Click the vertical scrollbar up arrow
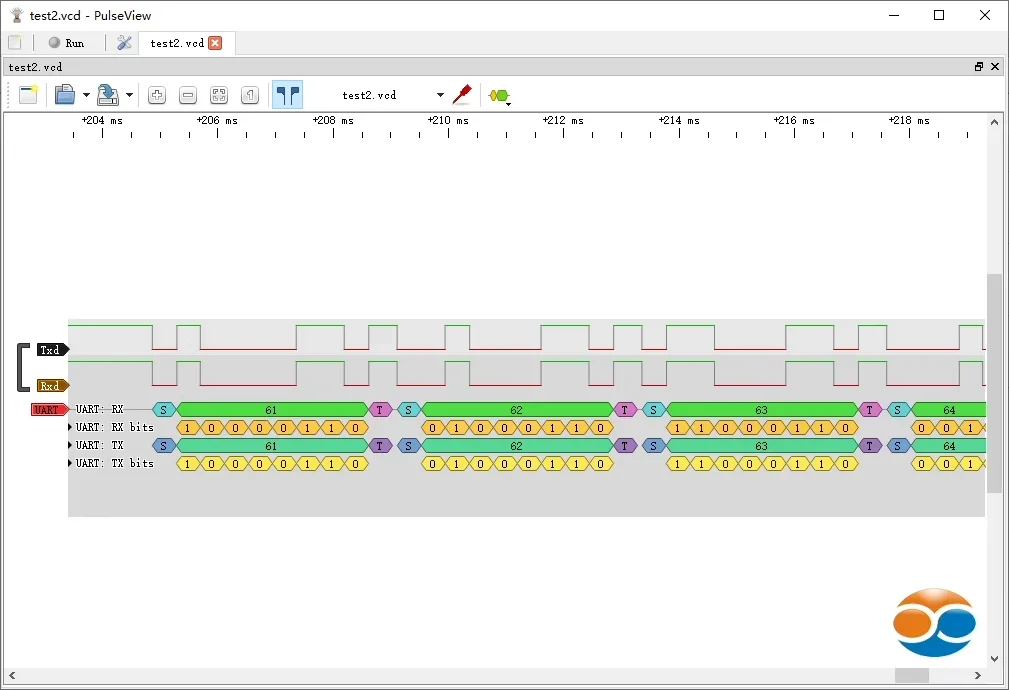Image resolution: width=1009 pixels, height=690 pixels. 994,122
